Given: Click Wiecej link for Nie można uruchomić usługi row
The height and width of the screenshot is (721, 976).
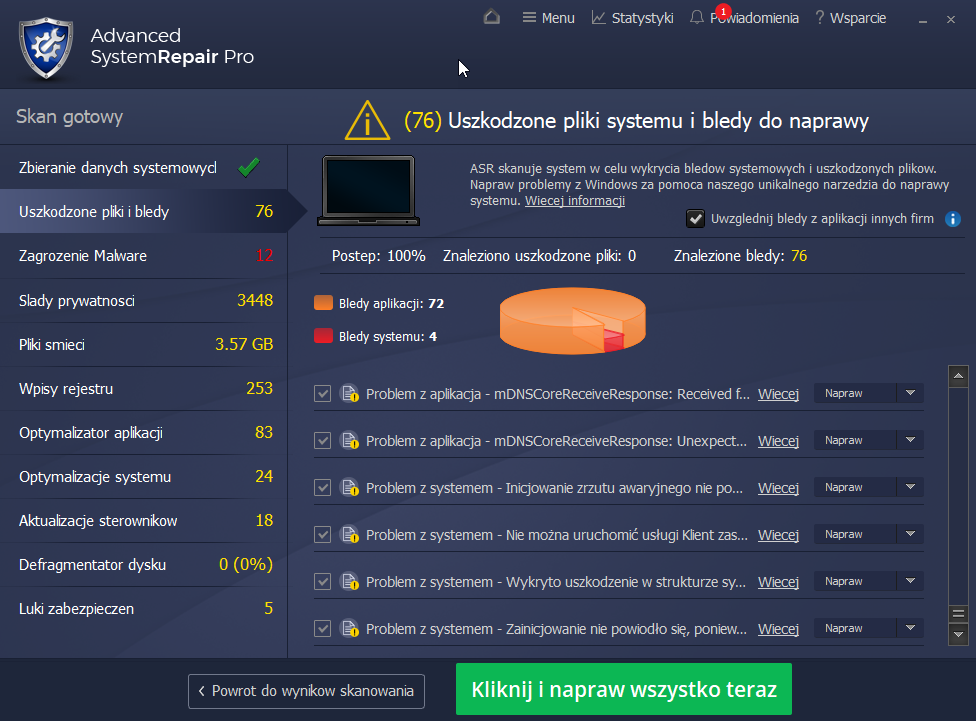Looking at the screenshot, I should pyautogui.click(x=778, y=535).
